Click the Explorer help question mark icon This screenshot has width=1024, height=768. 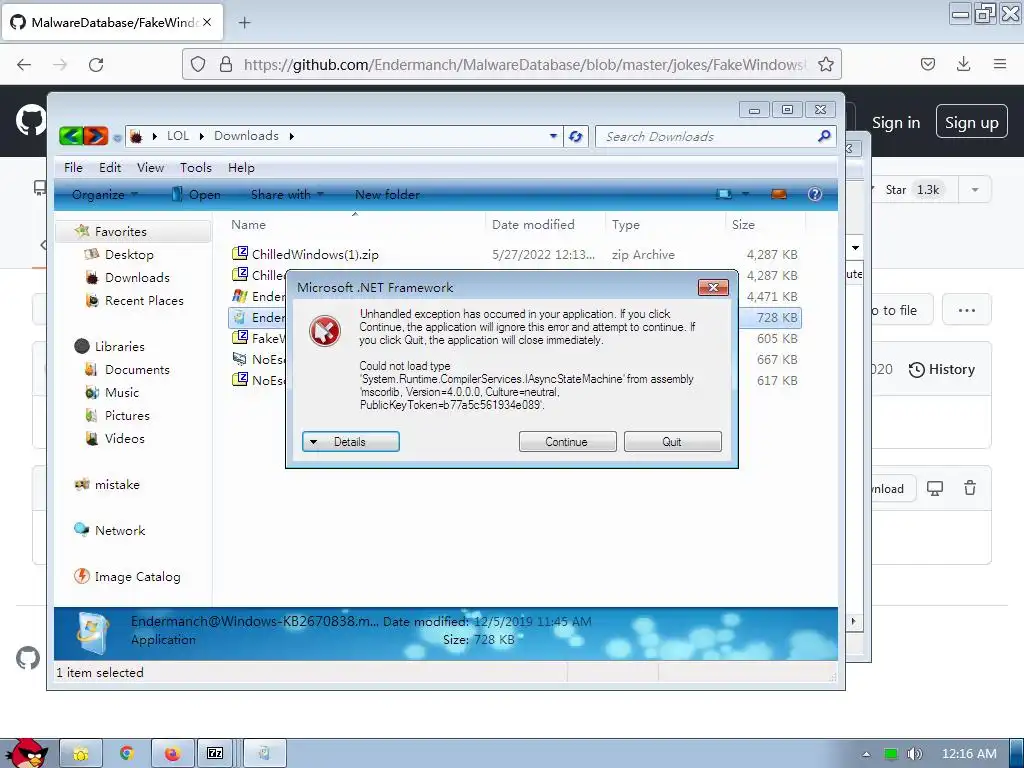pyautogui.click(x=814, y=194)
